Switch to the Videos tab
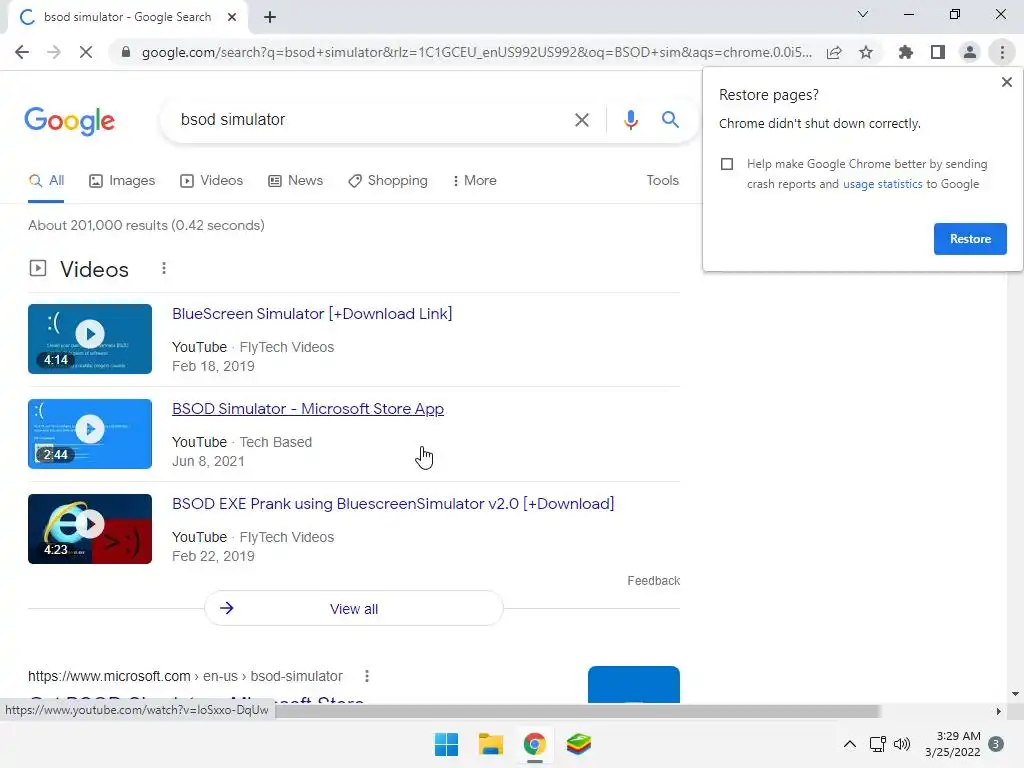The image size is (1024, 768). (212, 181)
